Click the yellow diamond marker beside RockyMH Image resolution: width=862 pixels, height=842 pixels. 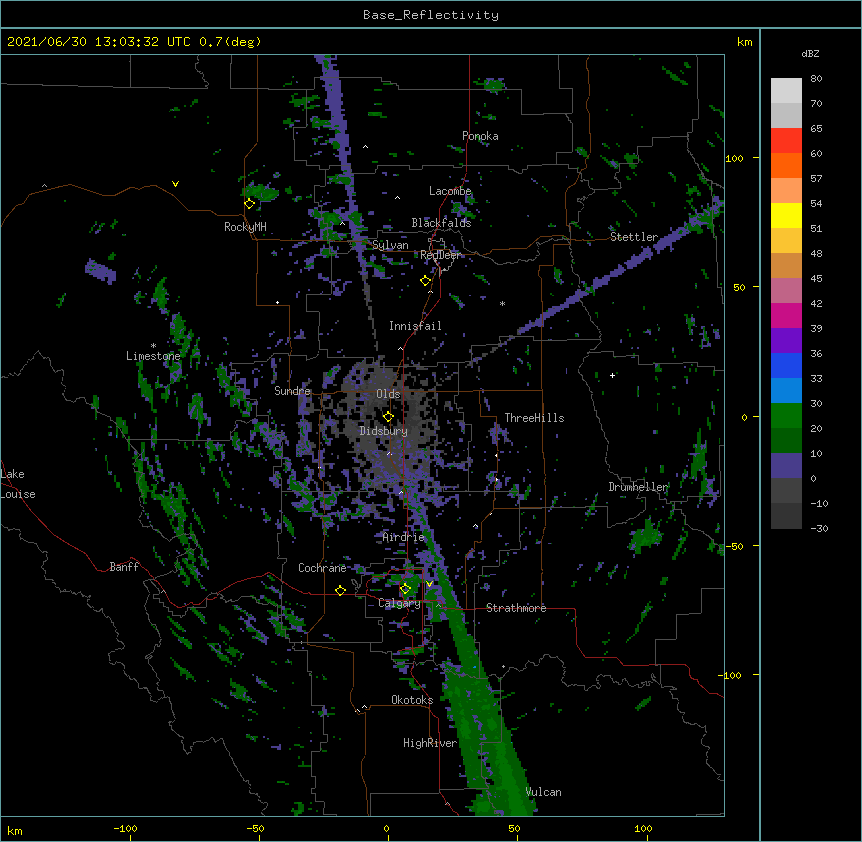(x=250, y=204)
